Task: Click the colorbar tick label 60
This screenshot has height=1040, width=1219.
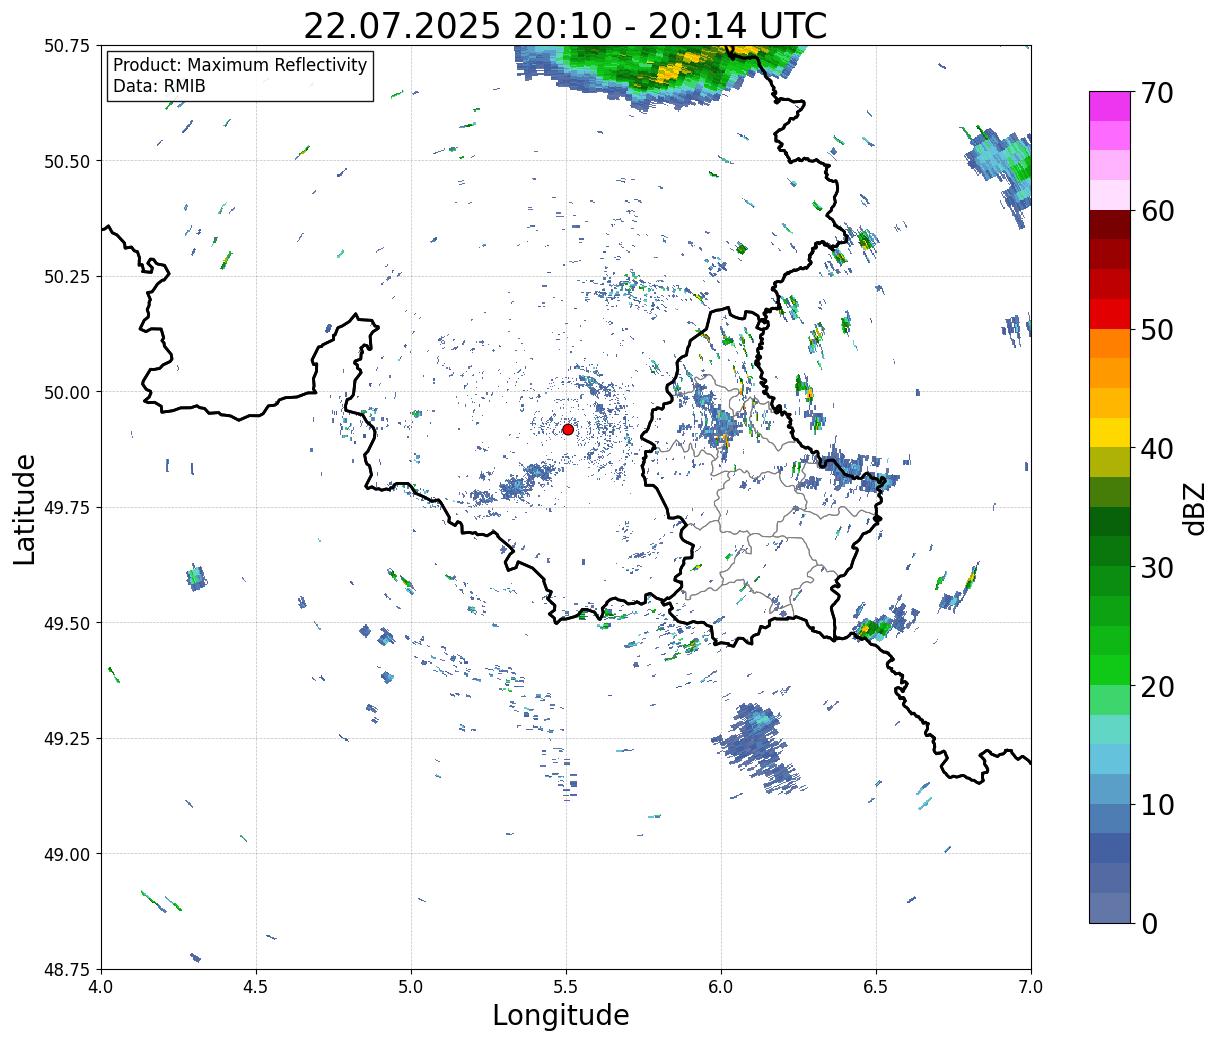Action: [1156, 211]
